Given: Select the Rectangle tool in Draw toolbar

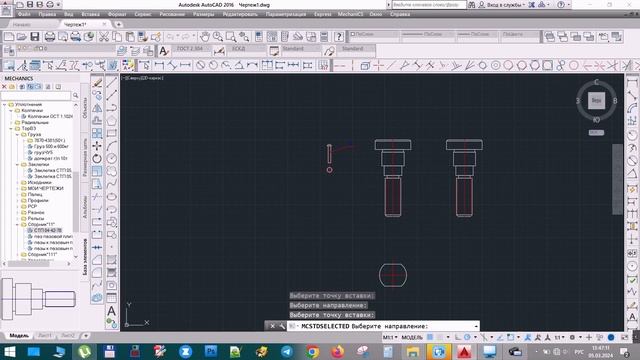Looking at the screenshot, I should click(112, 133).
